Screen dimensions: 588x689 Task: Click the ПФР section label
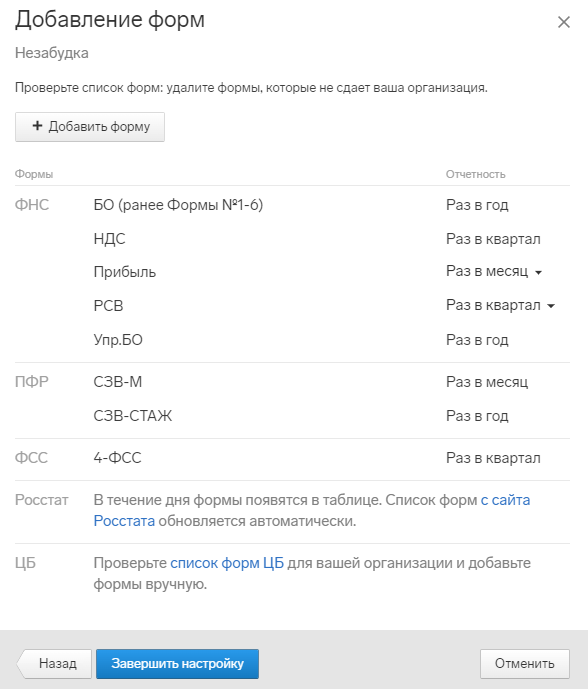point(32,382)
